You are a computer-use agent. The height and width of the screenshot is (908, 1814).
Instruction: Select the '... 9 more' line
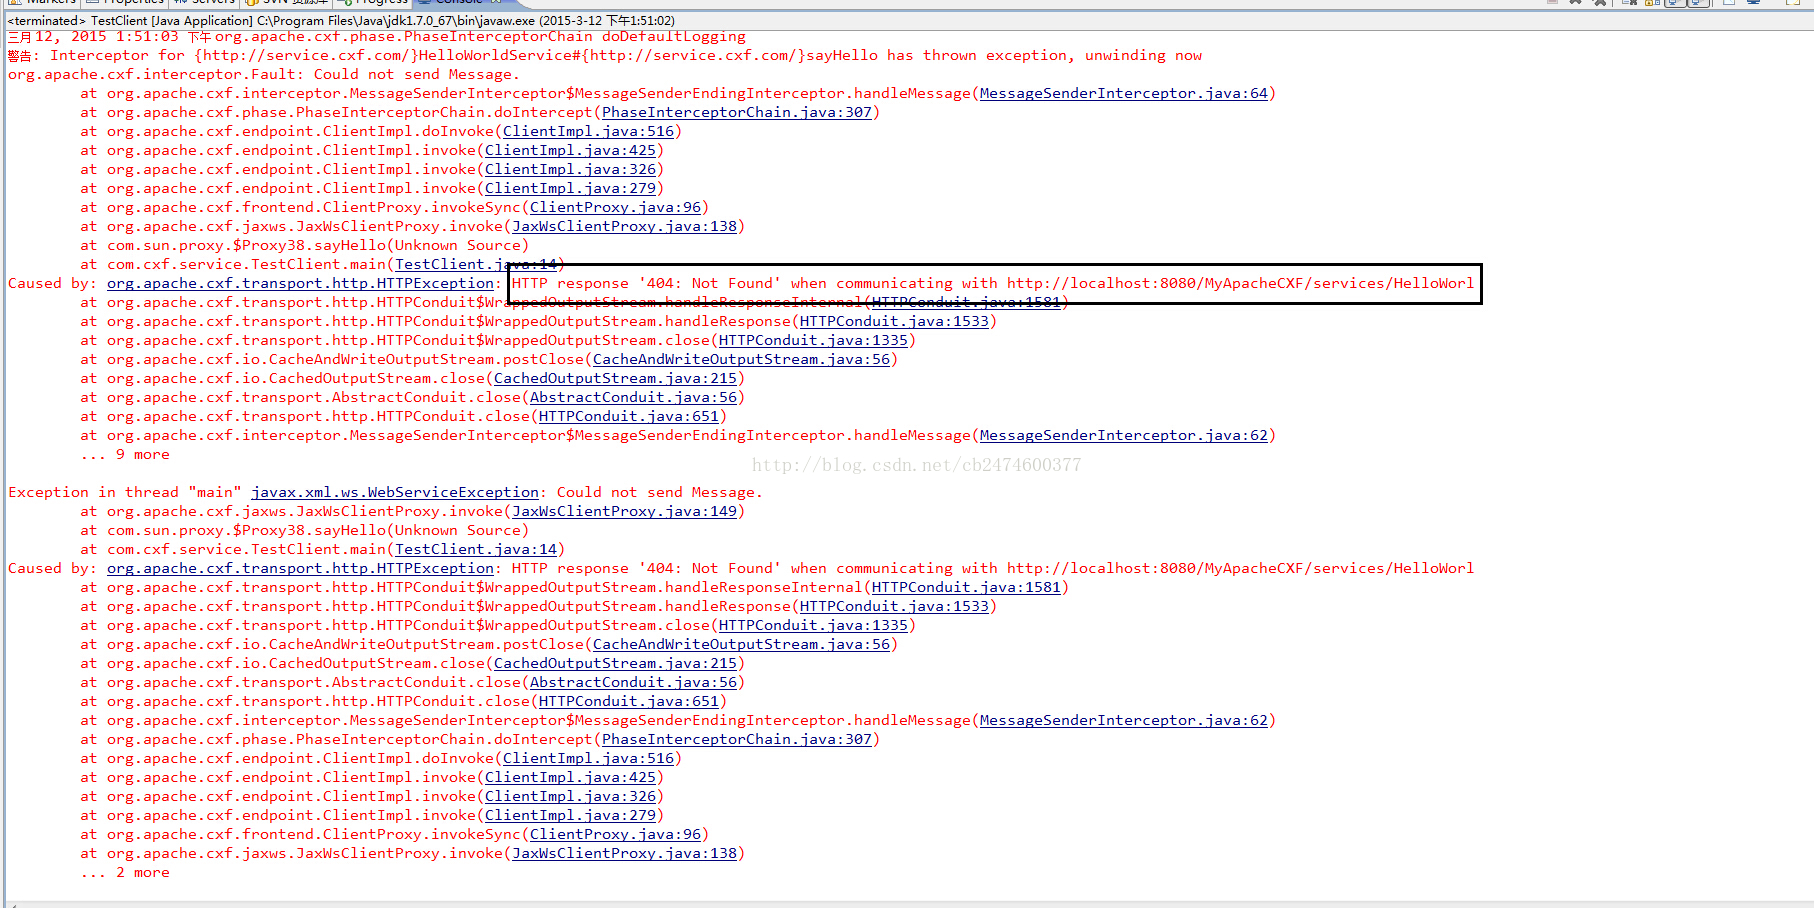point(125,454)
